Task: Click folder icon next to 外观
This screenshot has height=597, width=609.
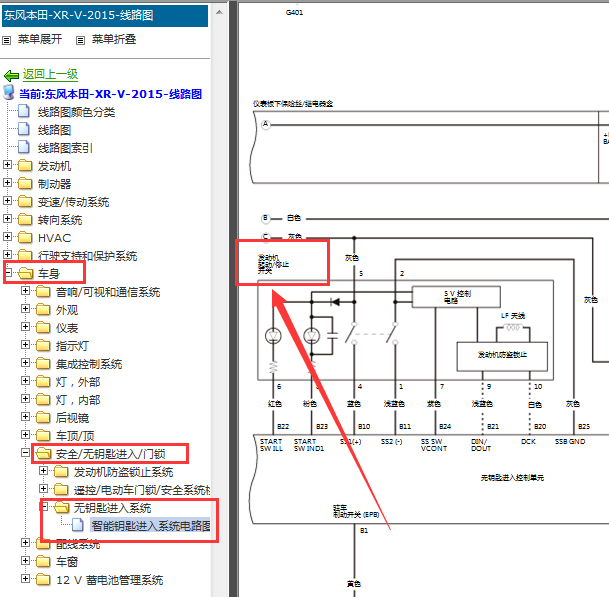Action: point(43,310)
